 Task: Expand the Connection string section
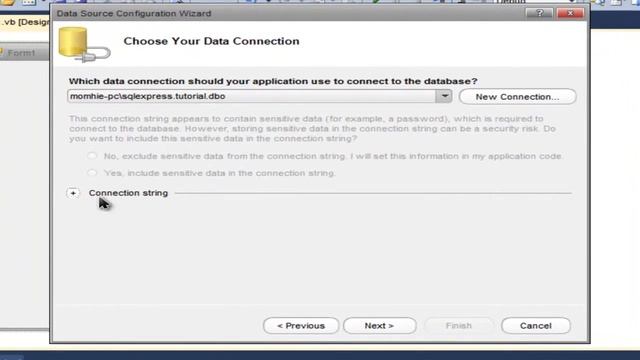pos(73,193)
